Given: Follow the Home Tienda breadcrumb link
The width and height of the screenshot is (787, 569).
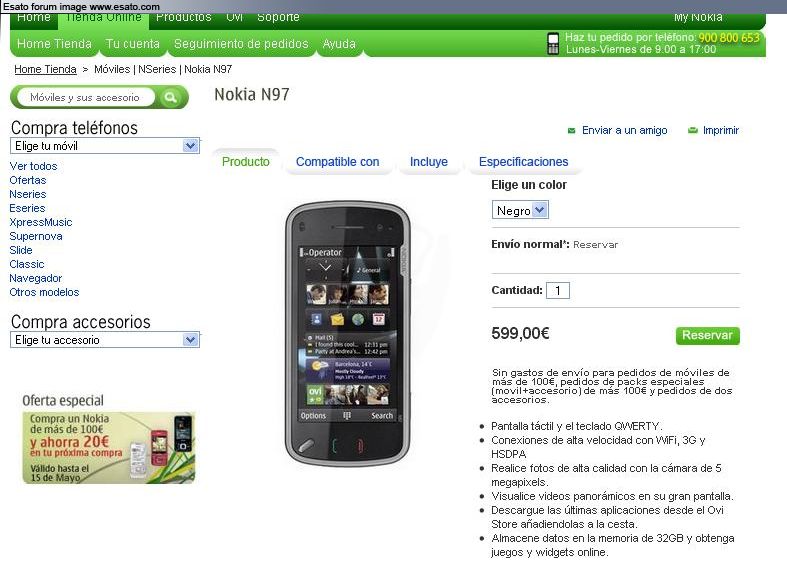Looking at the screenshot, I should [45, 69].
